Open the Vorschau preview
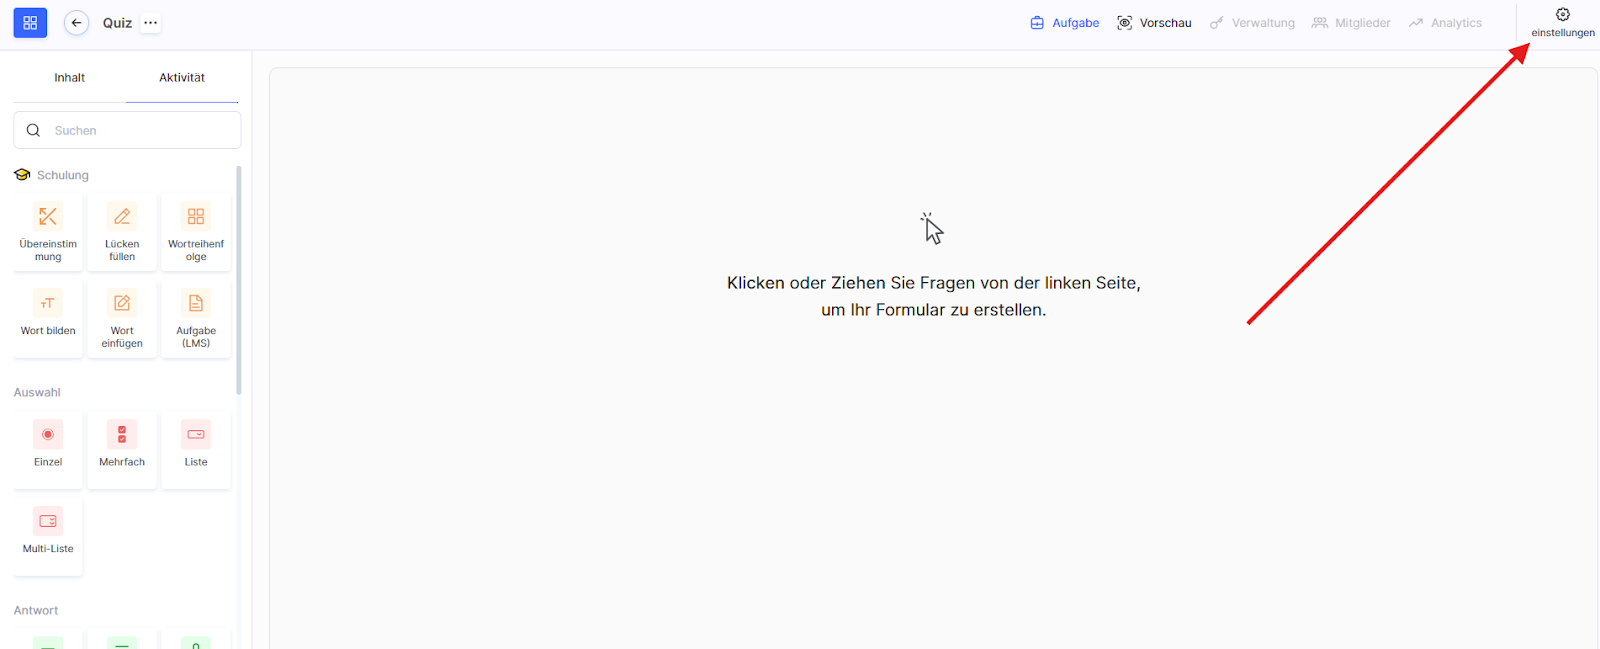The height and width of the screenshot is (649, 1600). (1154, 23)
